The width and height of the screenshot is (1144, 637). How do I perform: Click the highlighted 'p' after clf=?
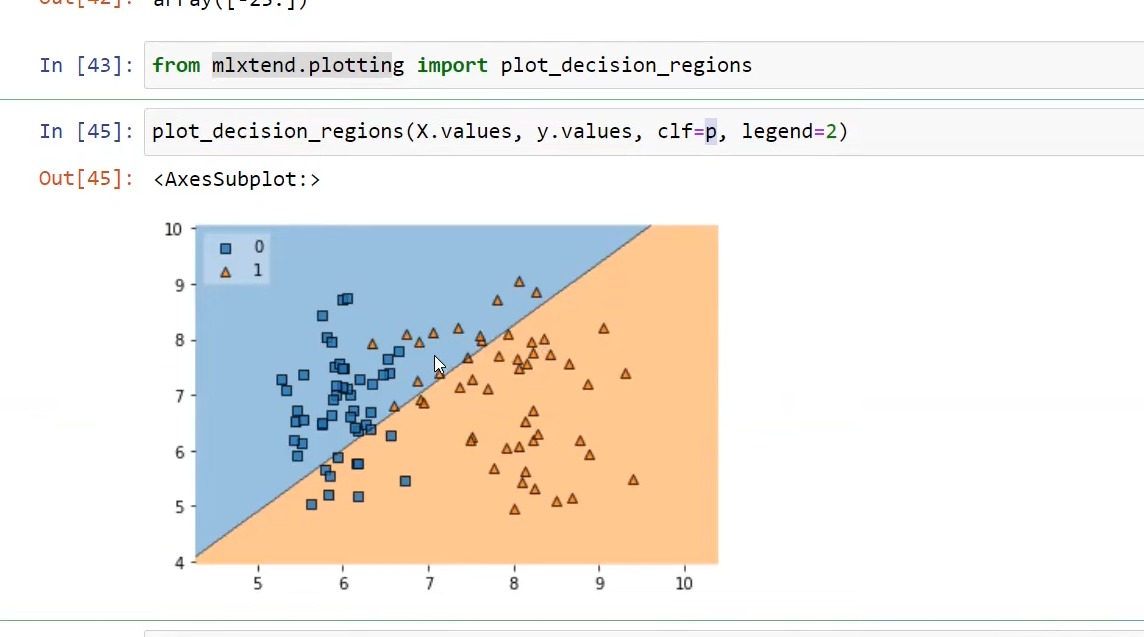pos(711,131)
